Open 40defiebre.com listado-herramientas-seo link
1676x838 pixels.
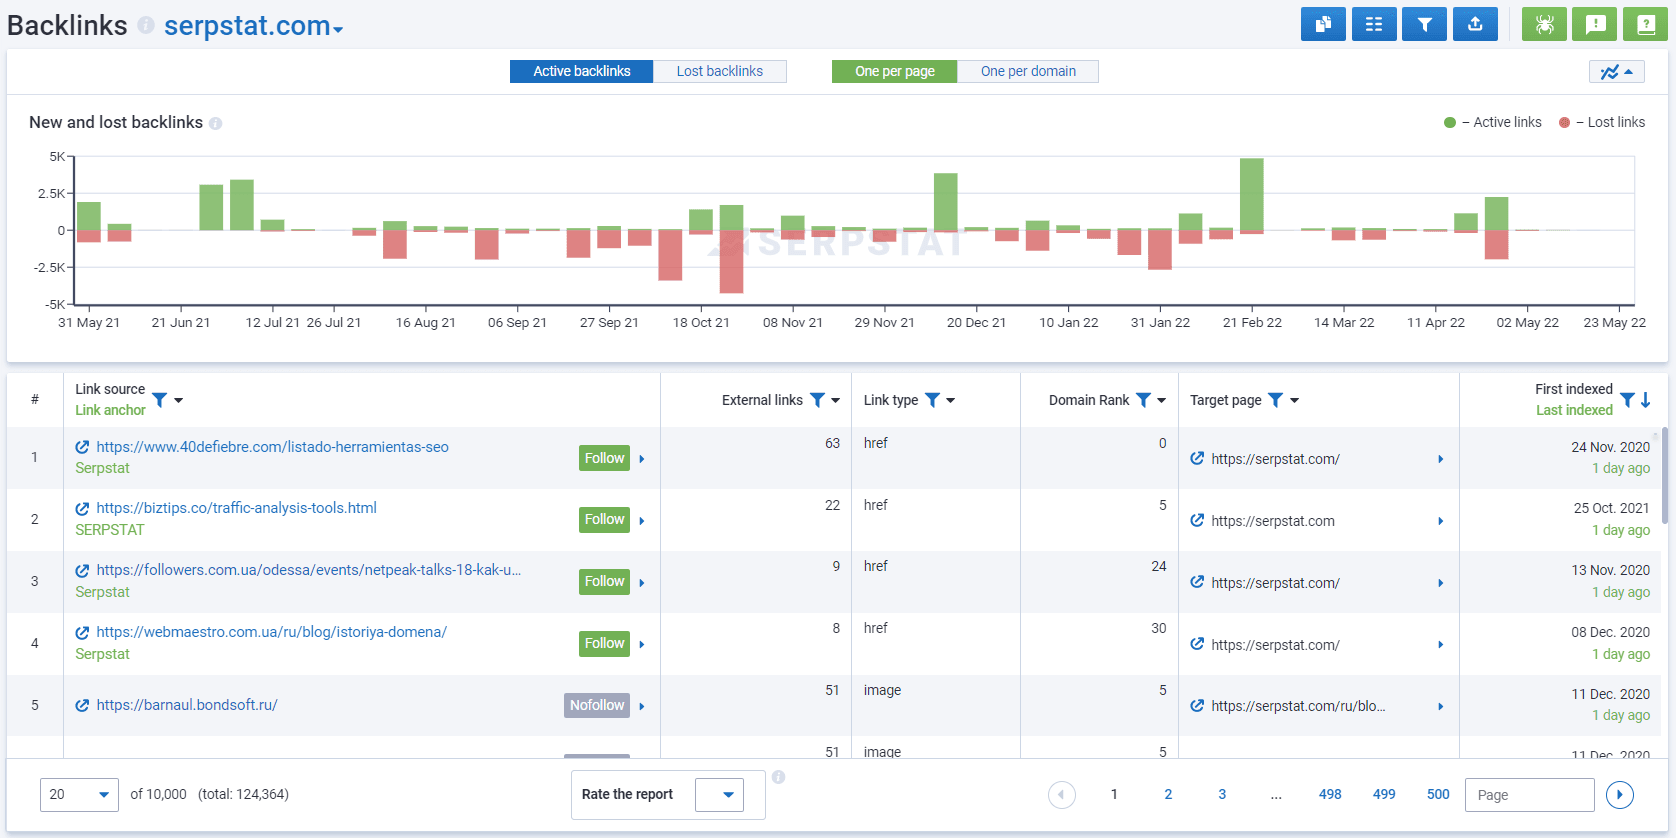[272, 447]
